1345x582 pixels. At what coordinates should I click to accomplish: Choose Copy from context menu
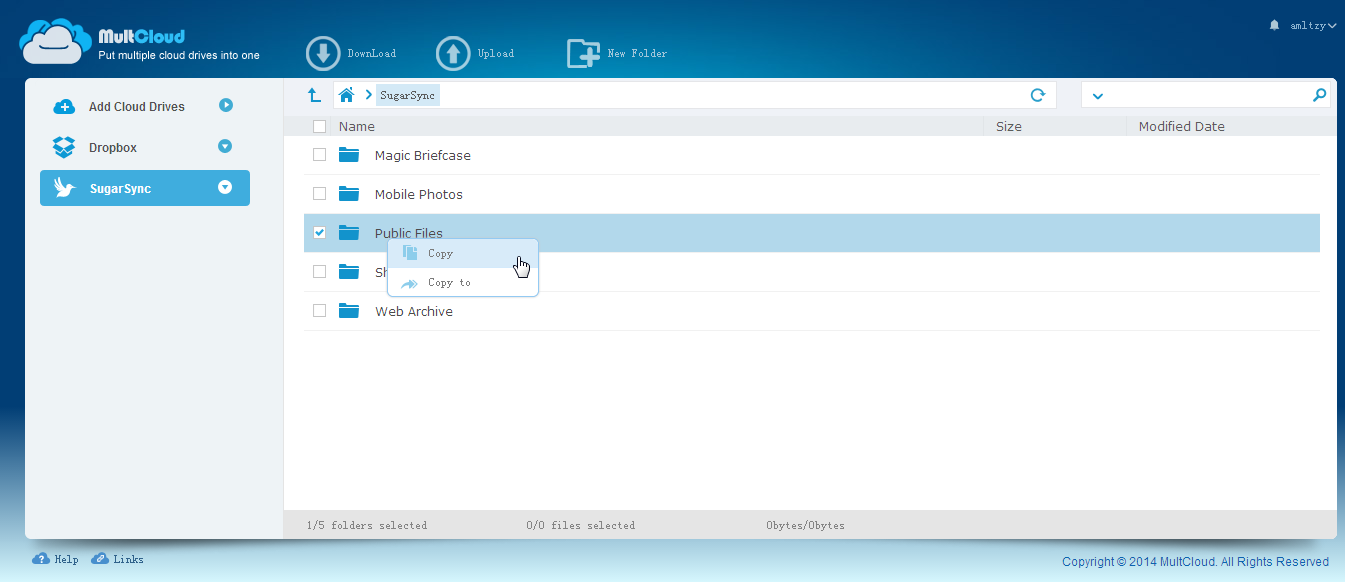463,254
